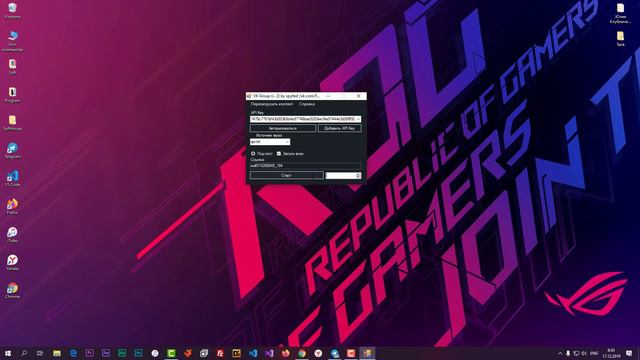
Task: Select the Yandex desktop shortcut
Action: tap(12, 262)
